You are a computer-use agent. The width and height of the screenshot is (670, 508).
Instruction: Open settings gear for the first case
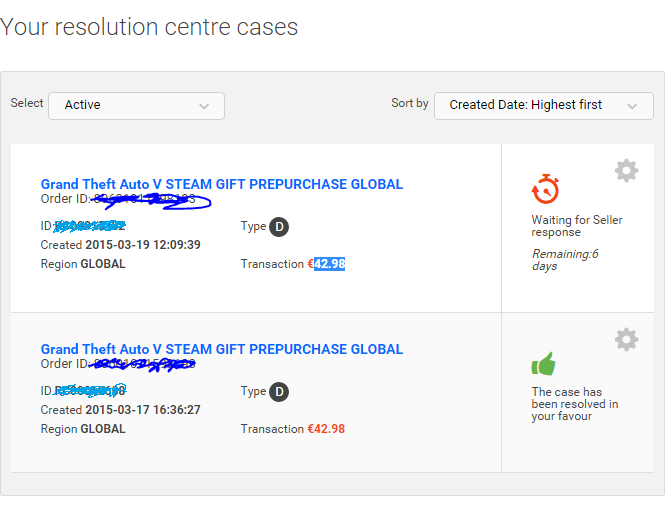click(x=626, y=171)
